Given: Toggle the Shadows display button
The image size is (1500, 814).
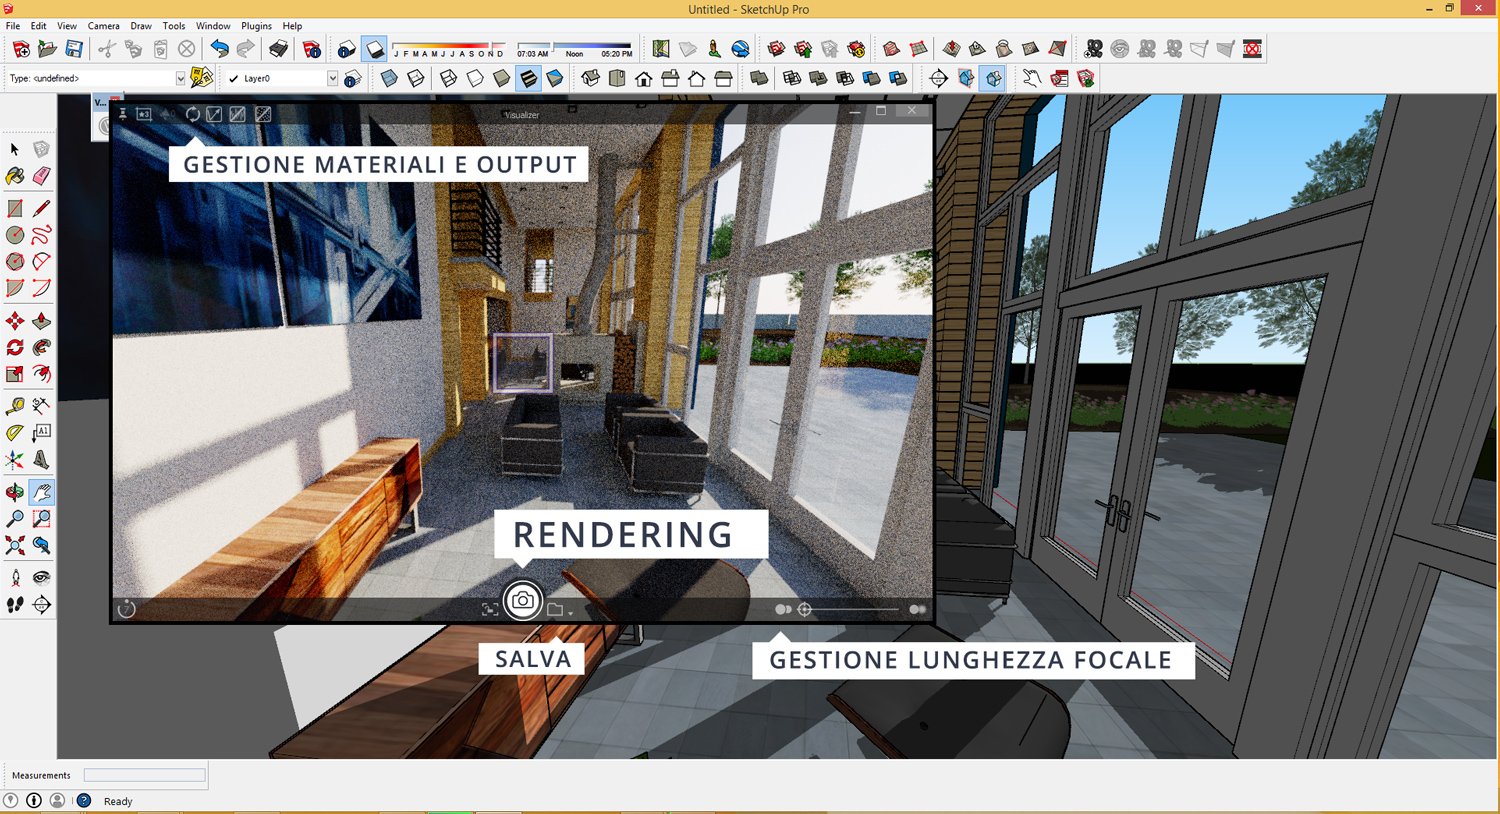Looking at the screenshot, I should pyautogui.click(x=374, y=49).
